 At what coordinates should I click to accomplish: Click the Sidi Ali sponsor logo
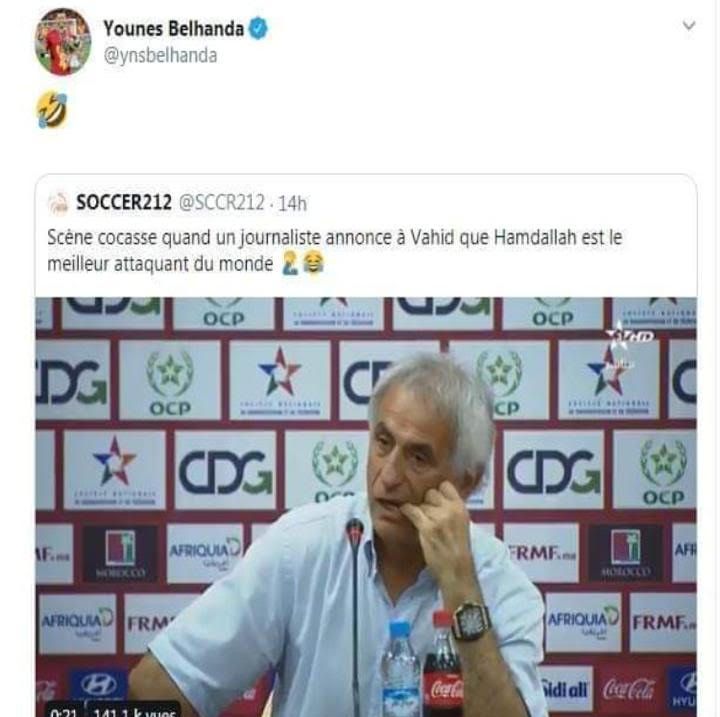click(564, 689)
